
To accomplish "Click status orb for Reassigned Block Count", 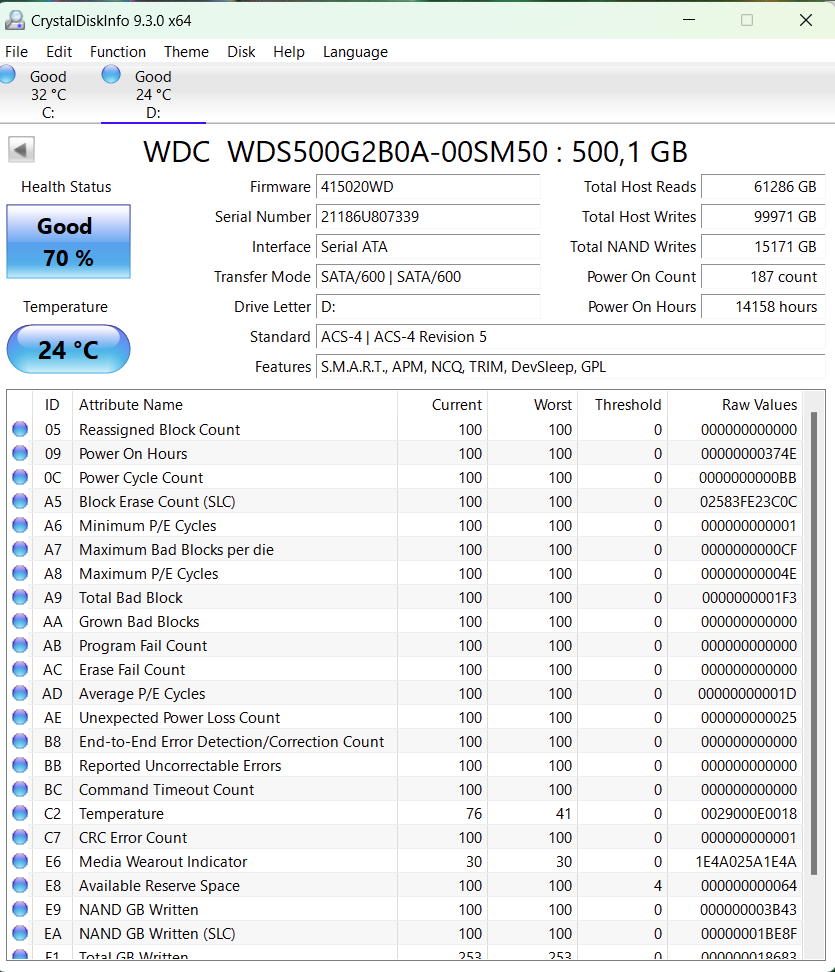I will [20, 430].
